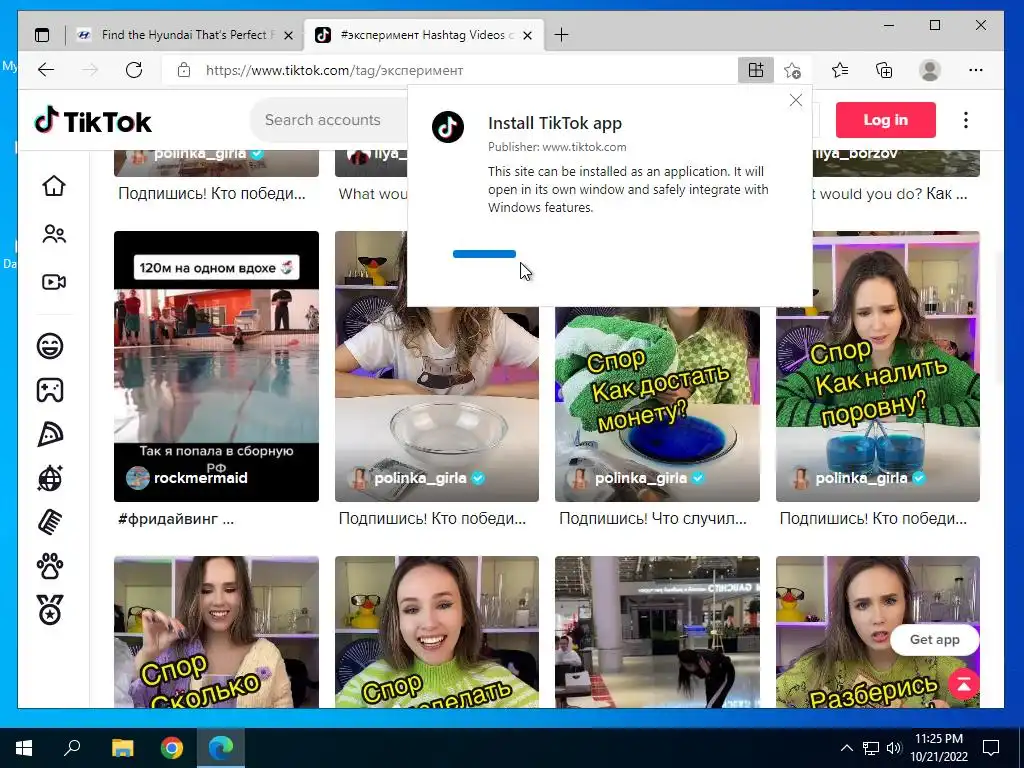Select the Dance globe category icon
The image size is (1024, 768).
(x=50, y=478)
